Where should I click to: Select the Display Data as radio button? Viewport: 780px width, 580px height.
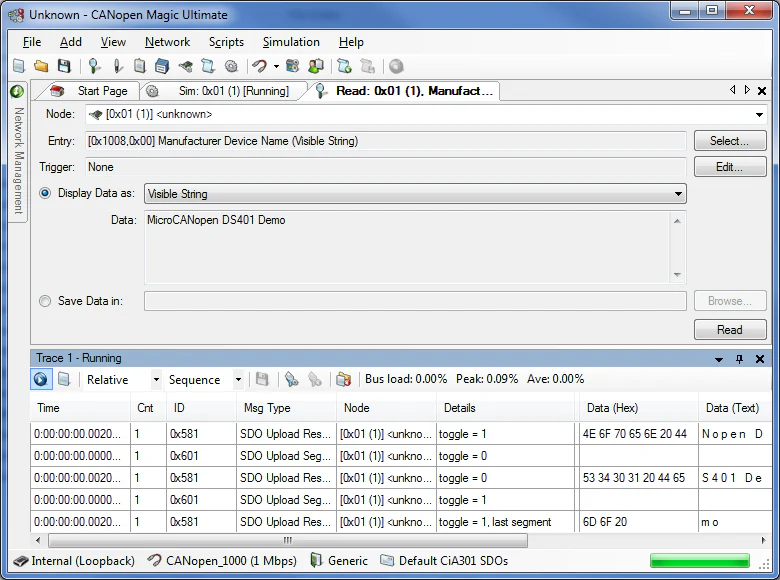point(45,193)
